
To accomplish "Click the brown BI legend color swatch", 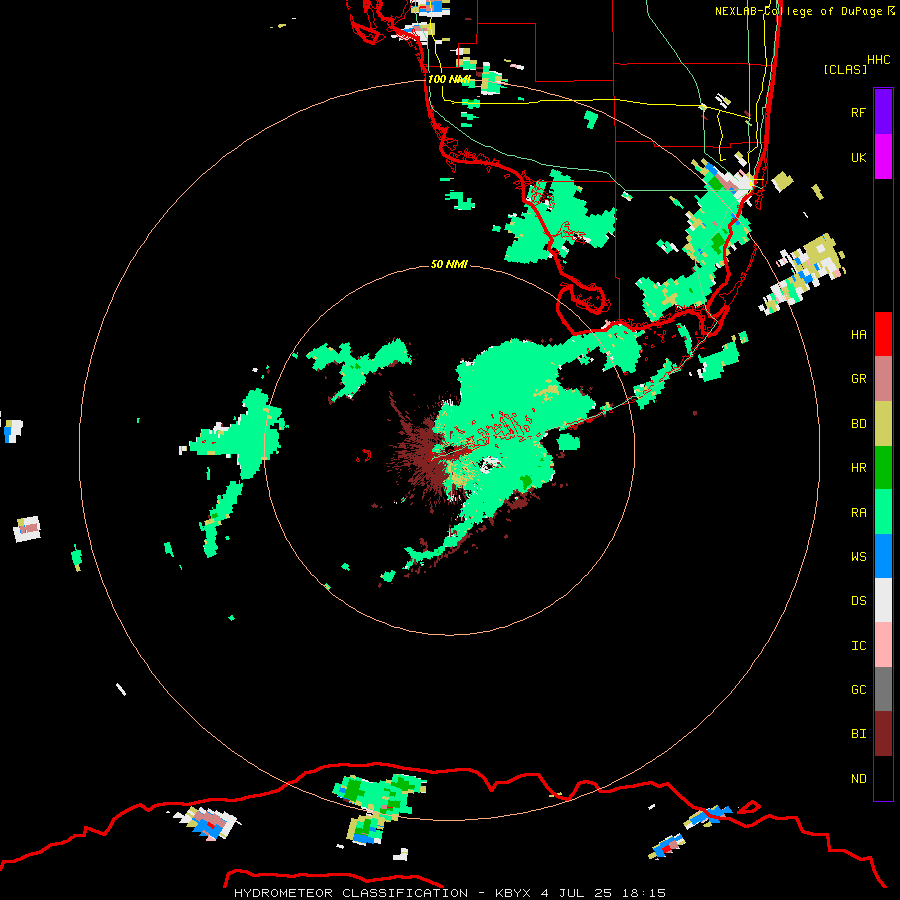I will point(883,734).
